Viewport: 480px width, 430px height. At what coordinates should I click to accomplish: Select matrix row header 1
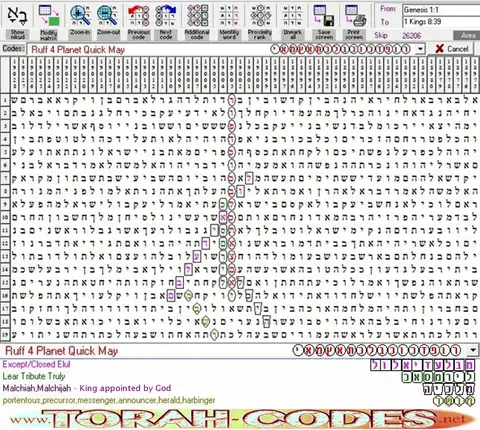(5, 100)
